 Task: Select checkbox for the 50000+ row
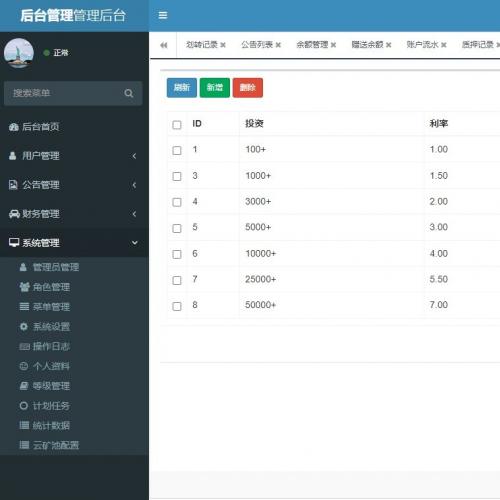[x=177, y=306]
